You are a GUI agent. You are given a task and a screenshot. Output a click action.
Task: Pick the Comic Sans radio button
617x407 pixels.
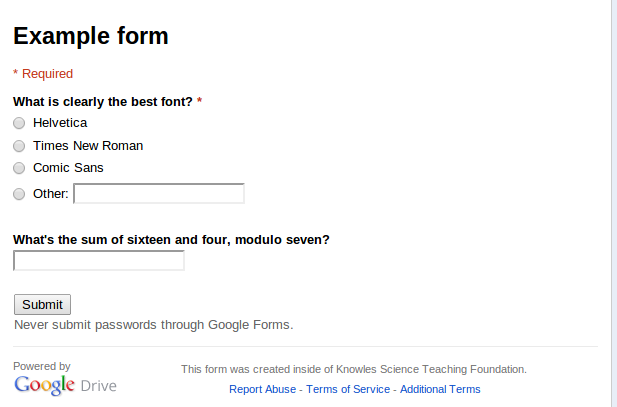coord(19,168)
